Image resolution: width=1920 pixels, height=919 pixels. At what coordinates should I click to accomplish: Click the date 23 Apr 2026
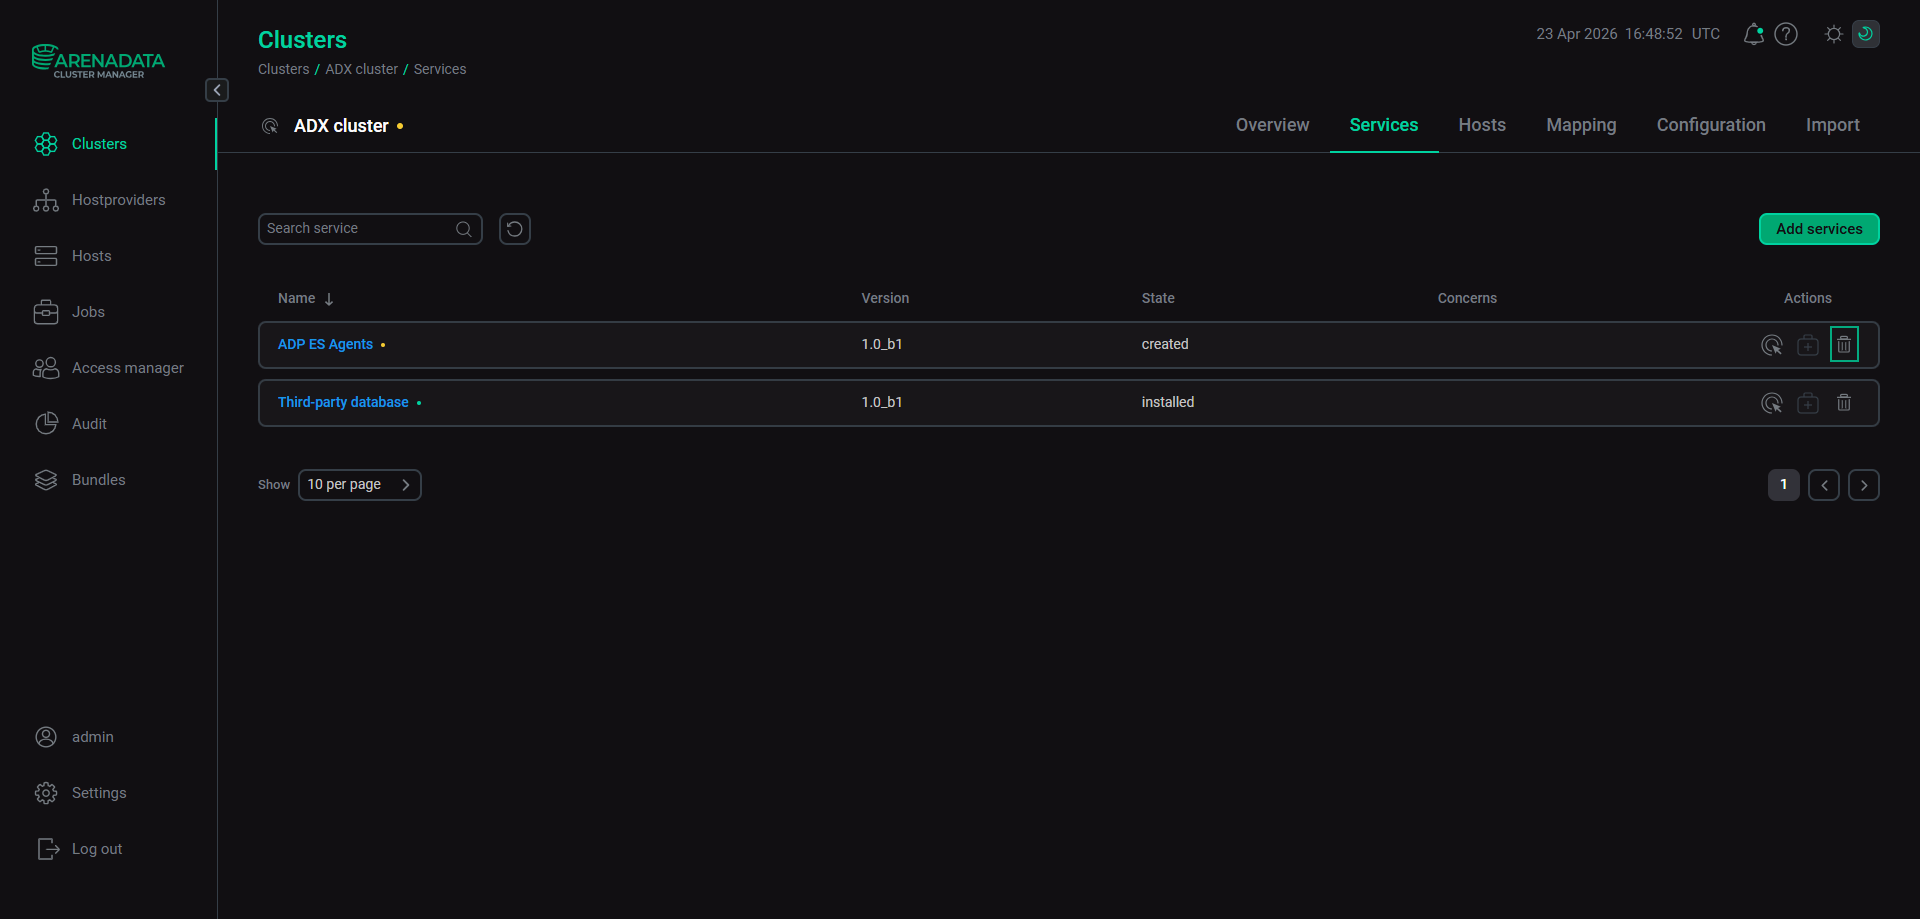coord(1577,34)
